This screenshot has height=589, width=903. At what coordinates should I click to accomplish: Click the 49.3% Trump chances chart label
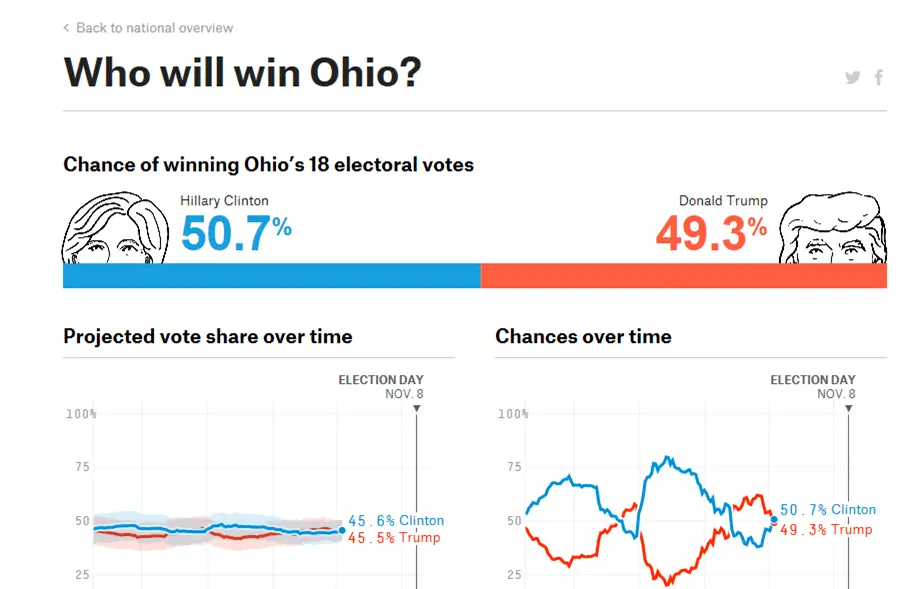tap(826, 530)
